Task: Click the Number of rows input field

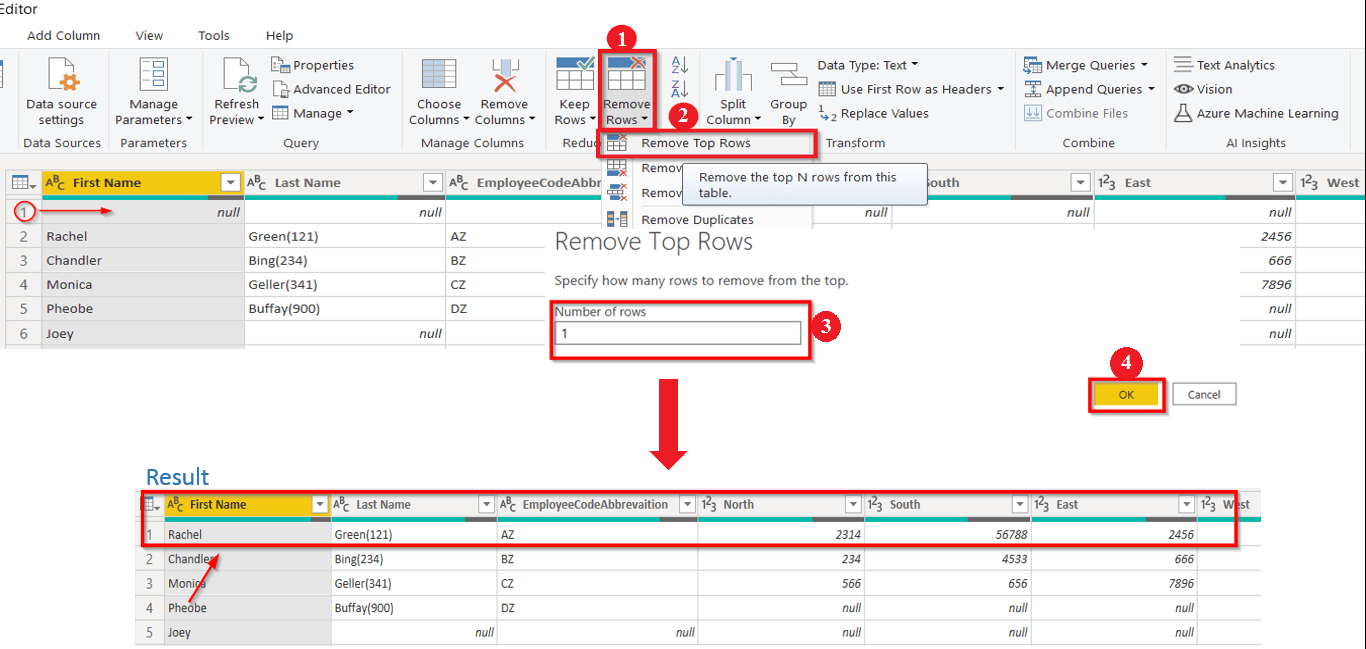Action: [678, 330]
